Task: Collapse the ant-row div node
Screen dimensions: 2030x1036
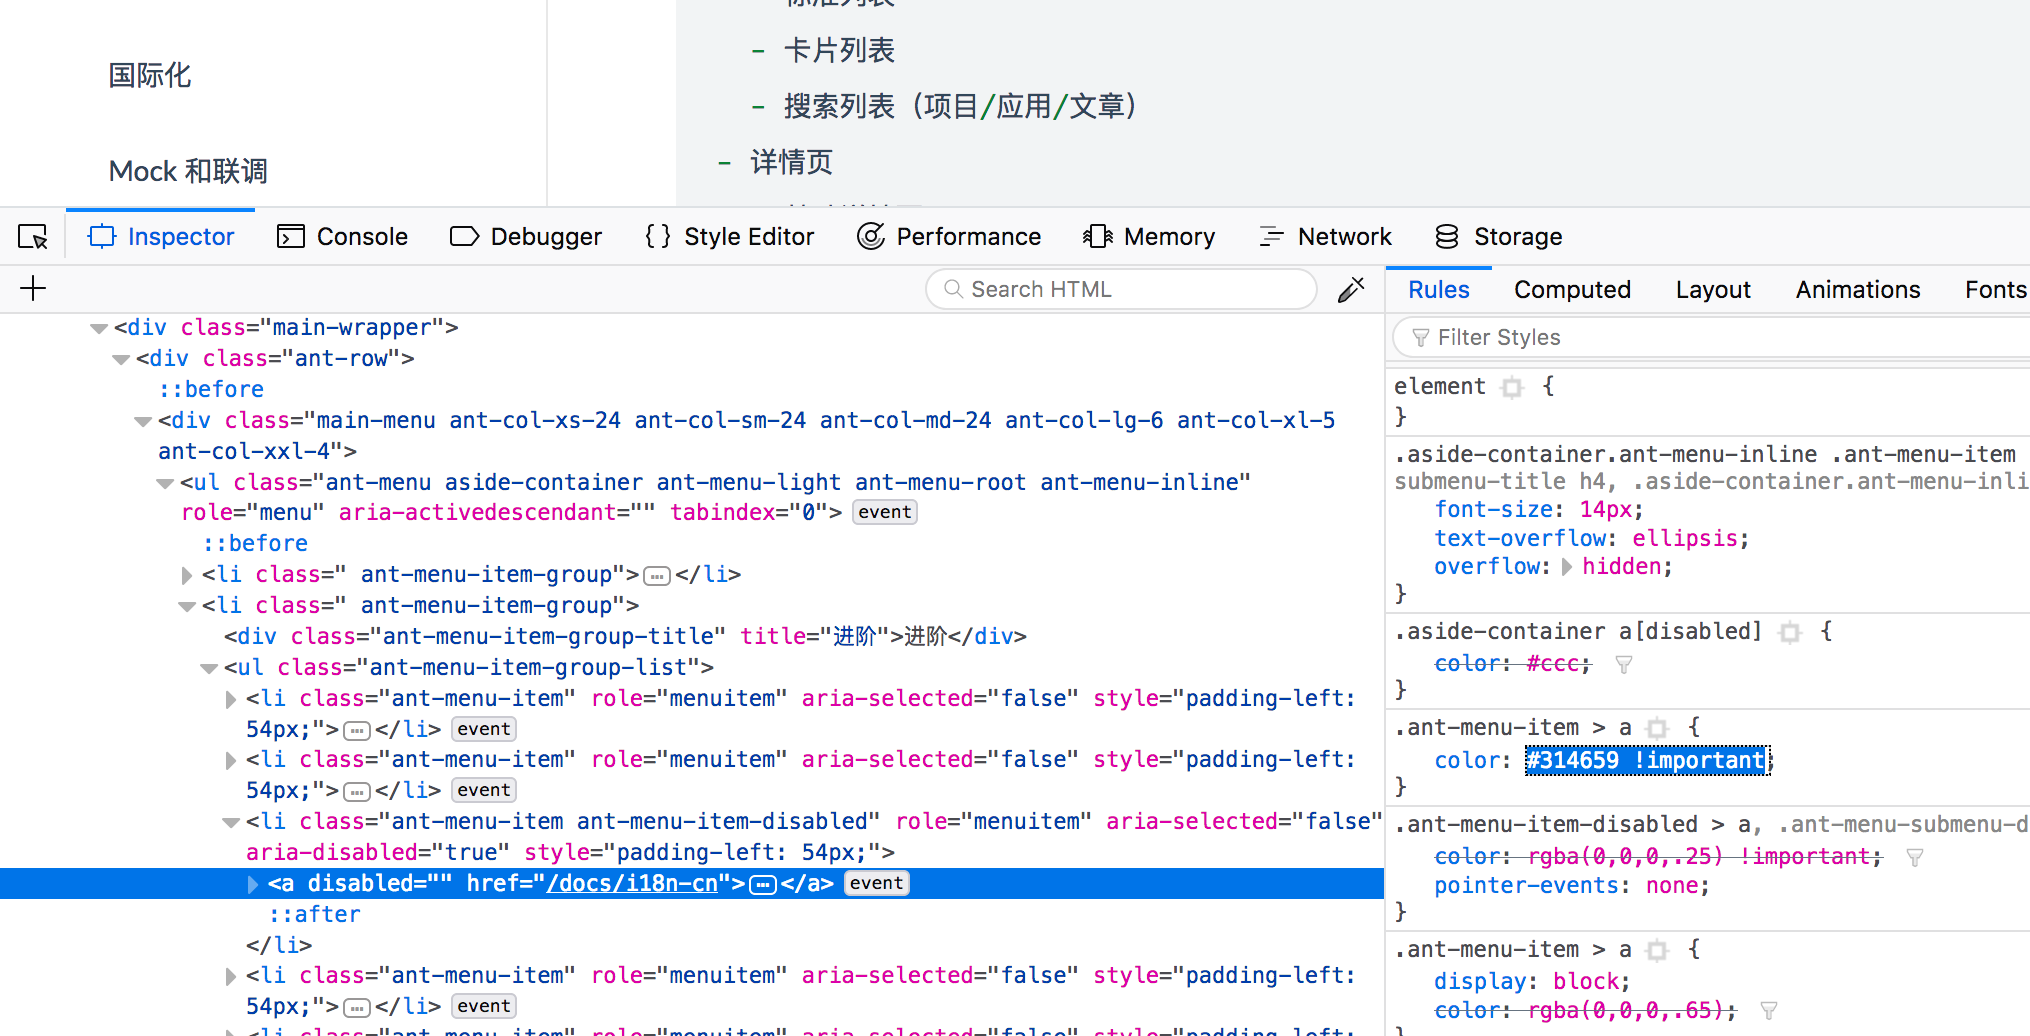Action: point(121,359)
